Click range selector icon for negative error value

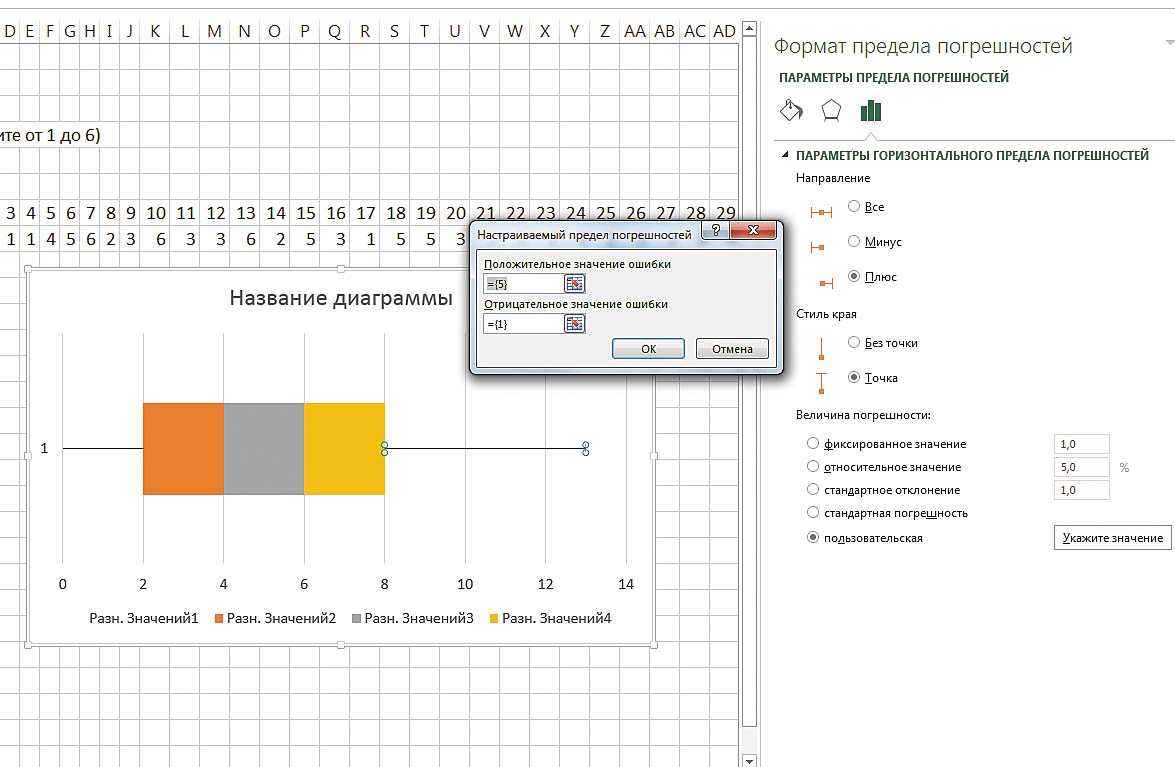[574, 323]
